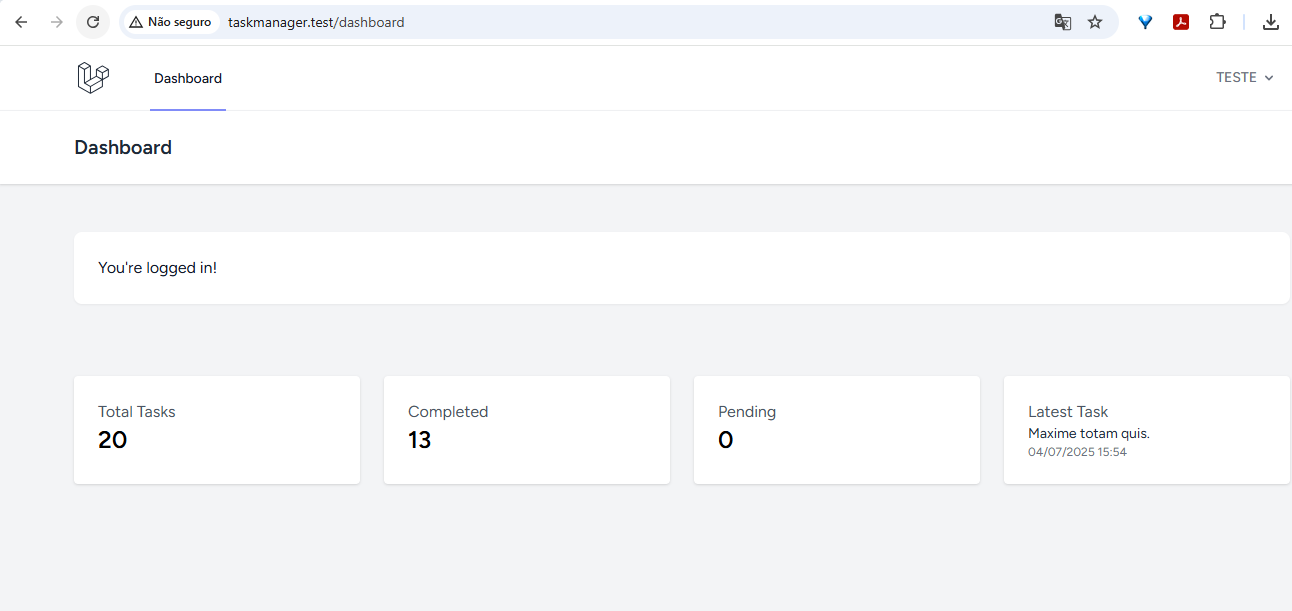Open the Dashboard heading link

122,147
